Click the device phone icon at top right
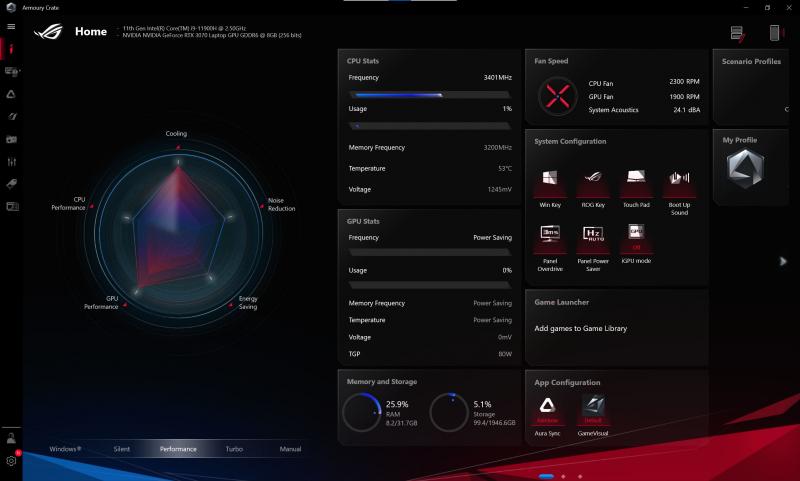Screen dimensions: 800x481 (x=775, y=33)
